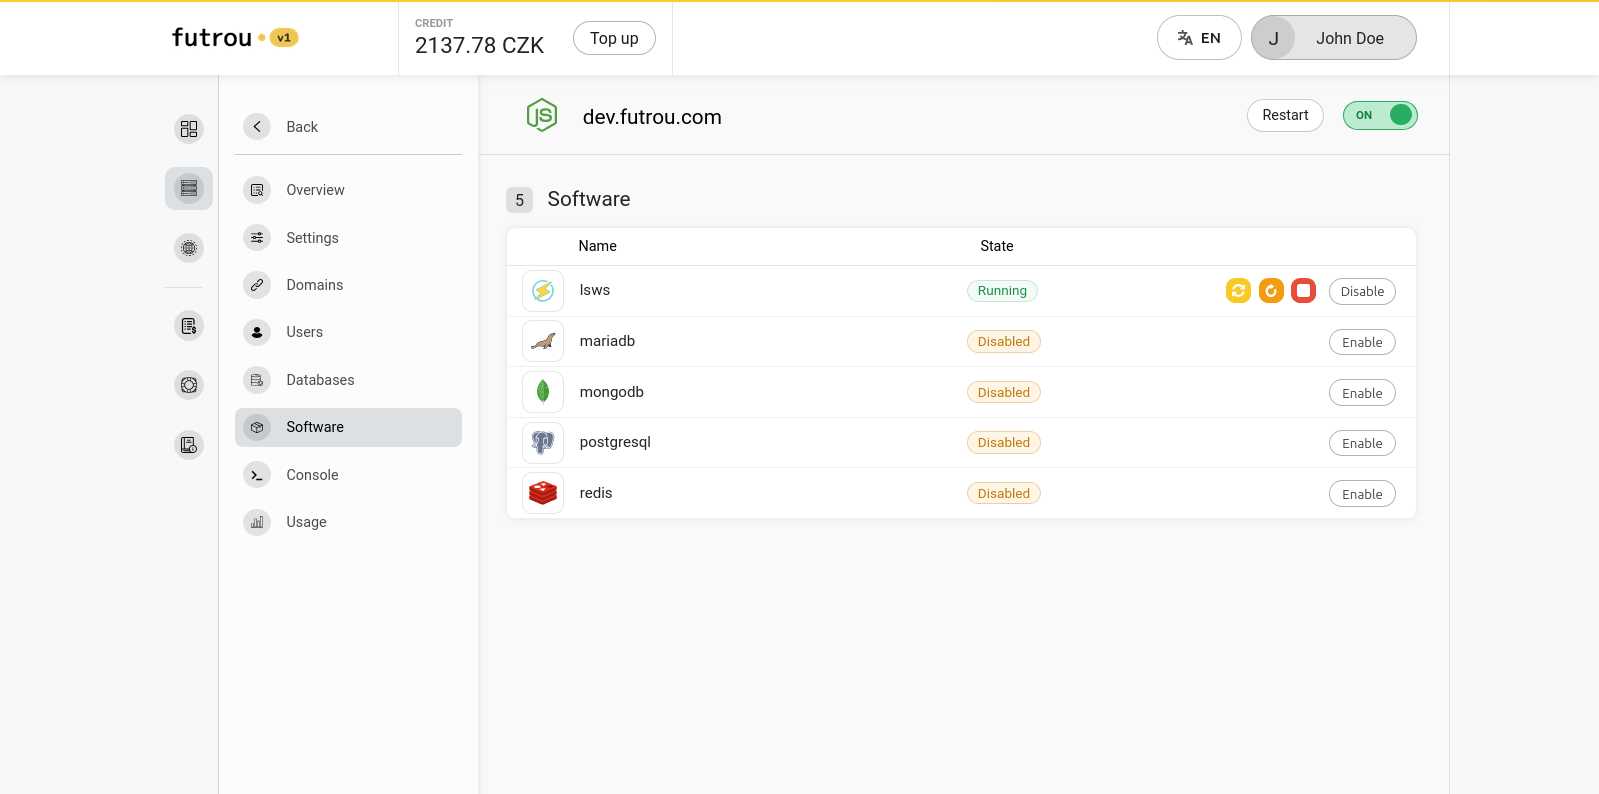Enable the mariadb software

point(1362,342)
